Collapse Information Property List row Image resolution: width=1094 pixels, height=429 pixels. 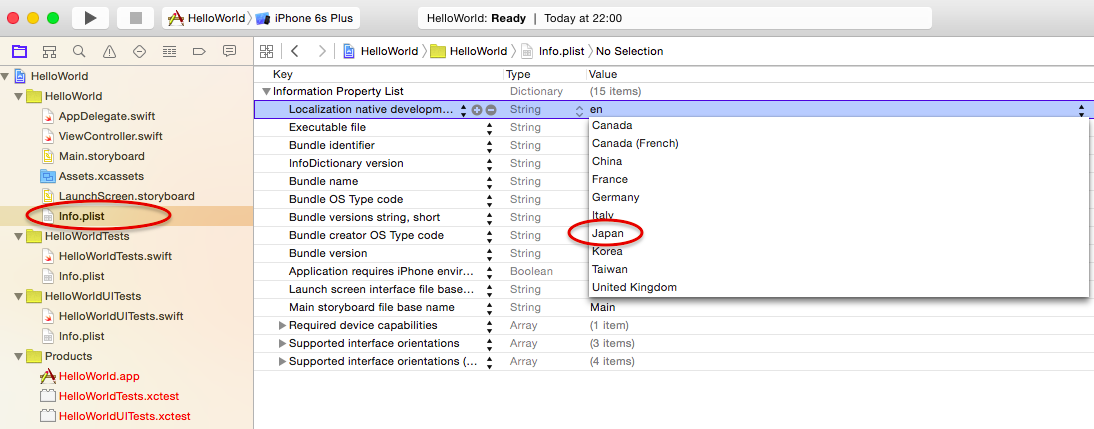pos(266,91)
